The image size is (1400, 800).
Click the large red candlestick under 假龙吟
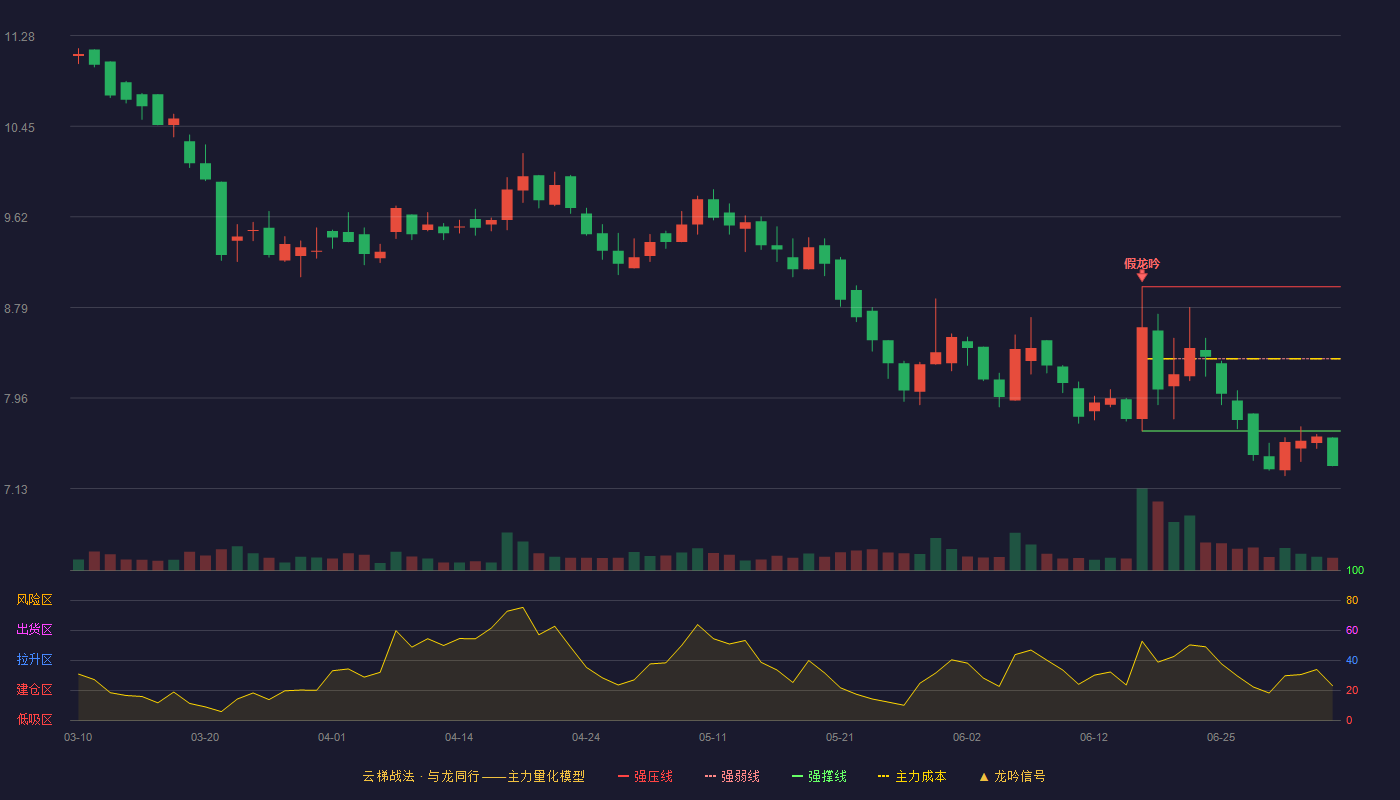point(1142,372)
